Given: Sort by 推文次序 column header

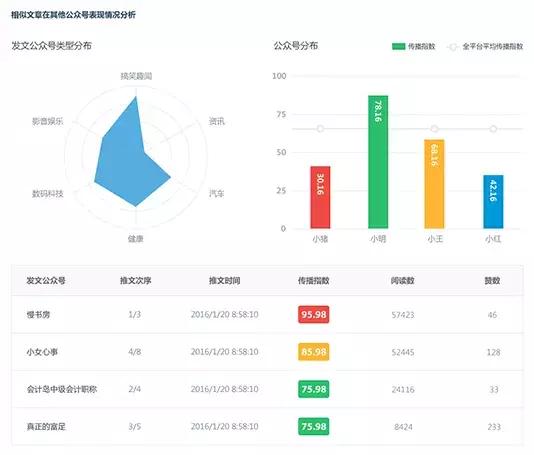Looking at the screenshot, I should [136, 281].
